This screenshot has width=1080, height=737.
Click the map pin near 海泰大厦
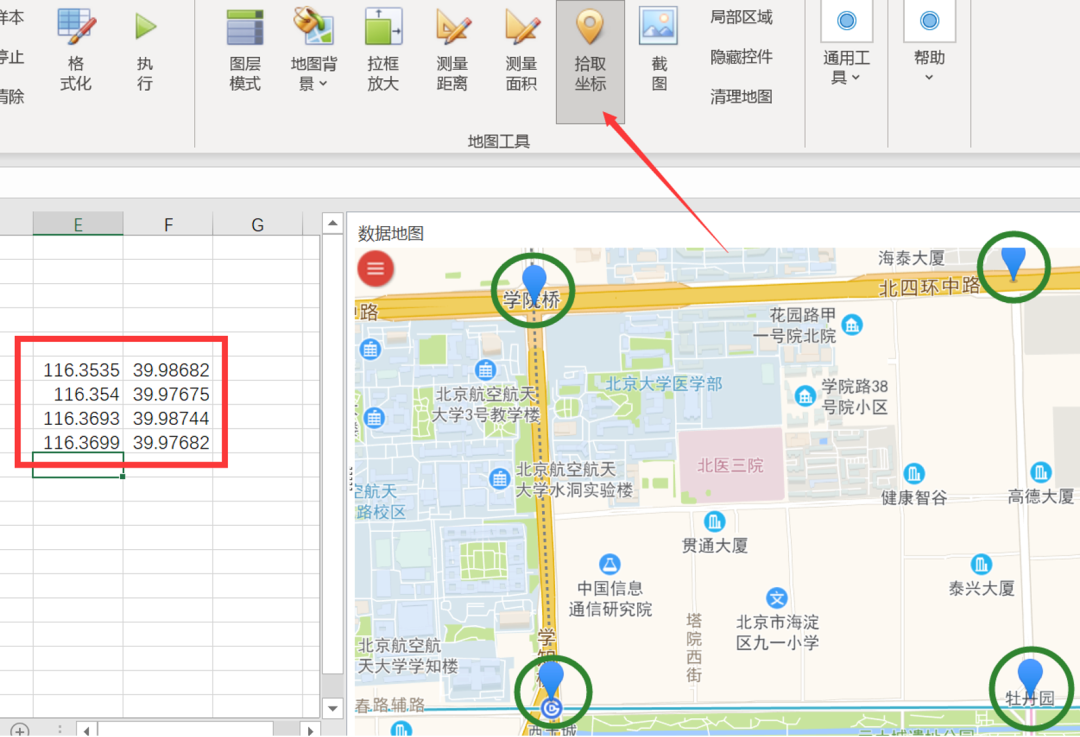tap(1013, 263)
